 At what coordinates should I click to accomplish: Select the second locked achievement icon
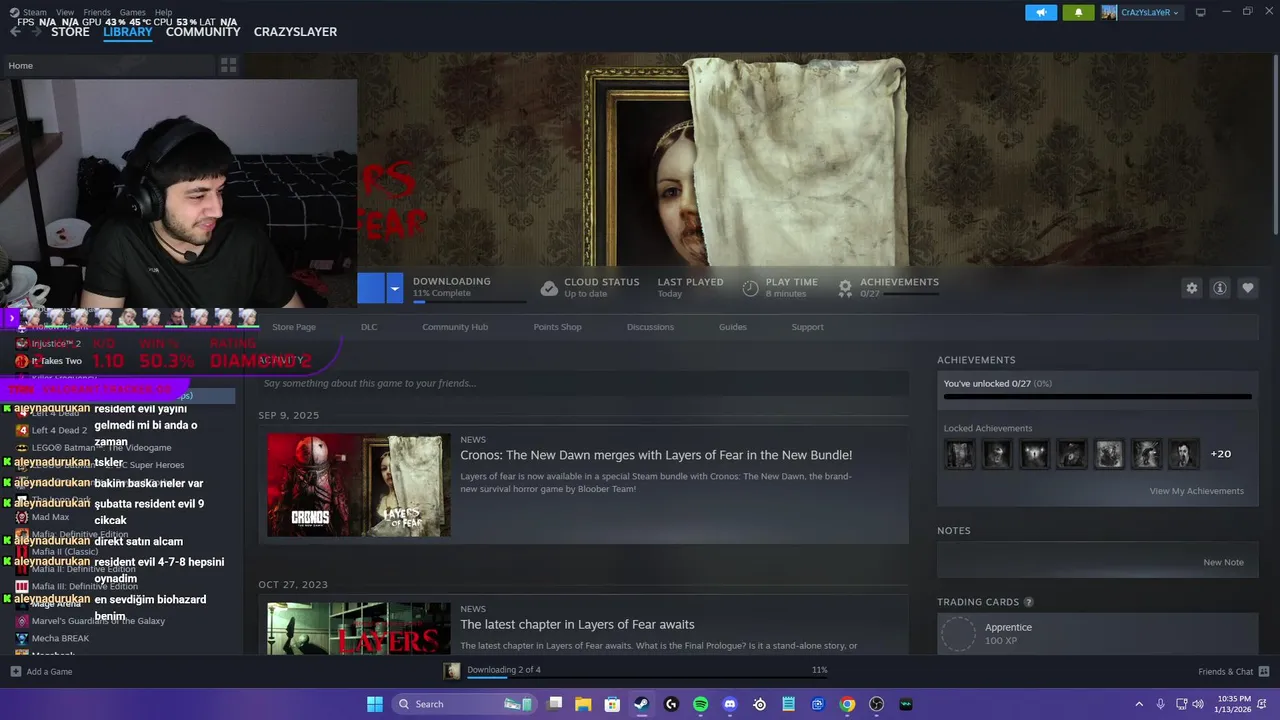(997, 454)
